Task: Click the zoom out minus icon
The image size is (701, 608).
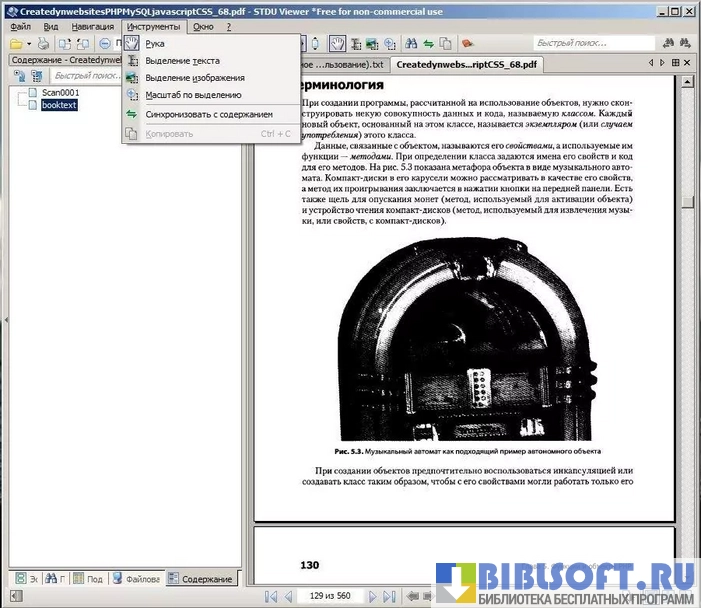Action: click(106, 44)
